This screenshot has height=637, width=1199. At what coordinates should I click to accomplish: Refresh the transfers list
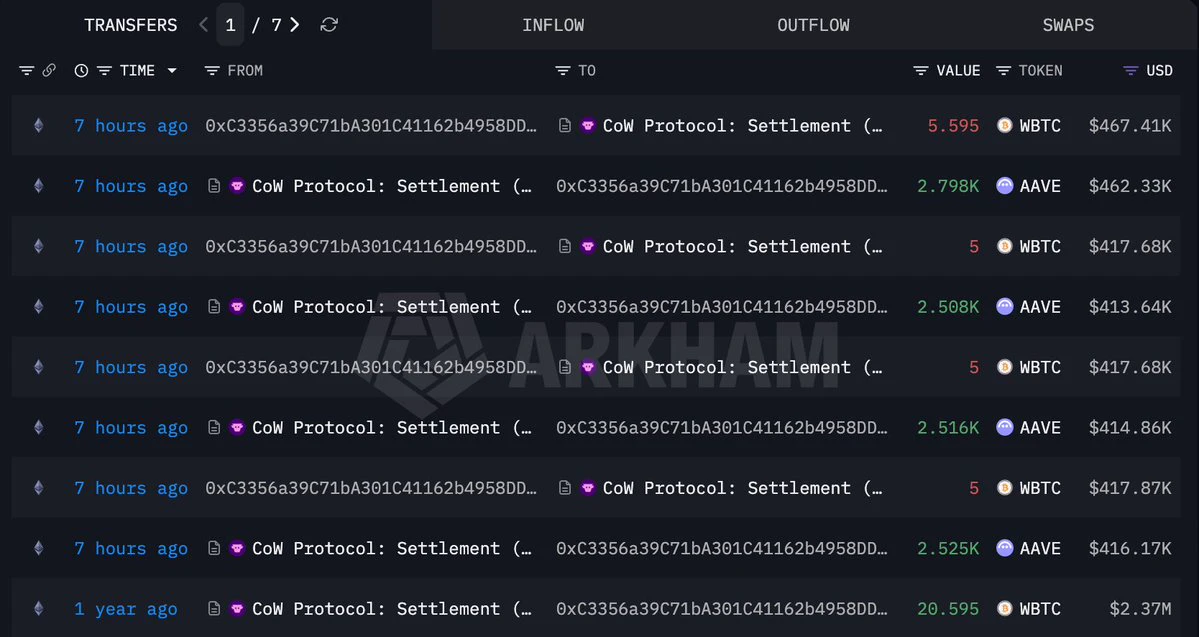click(x=329, y=24)
